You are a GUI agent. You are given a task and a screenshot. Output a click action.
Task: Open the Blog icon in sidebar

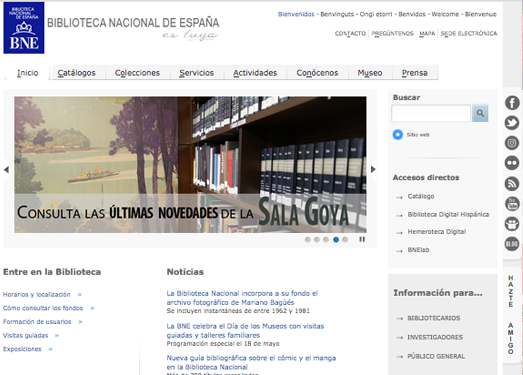[512, 244]
